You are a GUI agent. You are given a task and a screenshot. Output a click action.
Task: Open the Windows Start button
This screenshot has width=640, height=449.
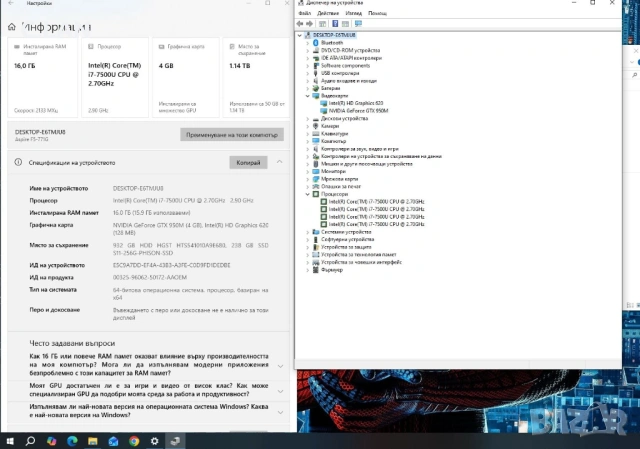pos(10,441)
